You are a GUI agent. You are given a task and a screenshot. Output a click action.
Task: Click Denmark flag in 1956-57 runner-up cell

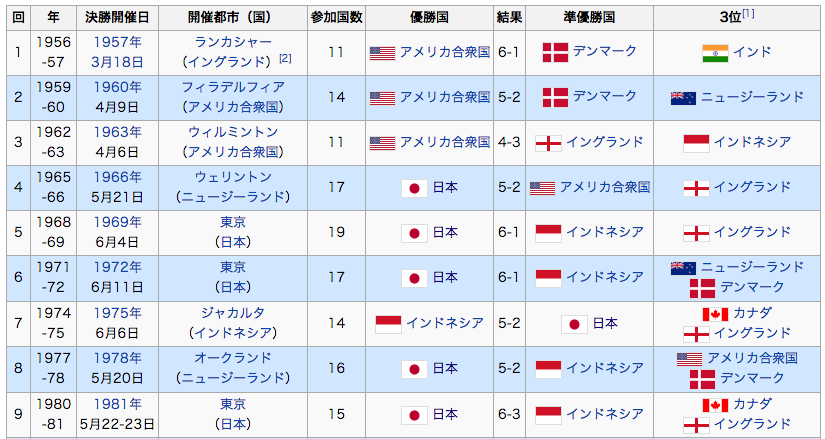click(554, 52)
